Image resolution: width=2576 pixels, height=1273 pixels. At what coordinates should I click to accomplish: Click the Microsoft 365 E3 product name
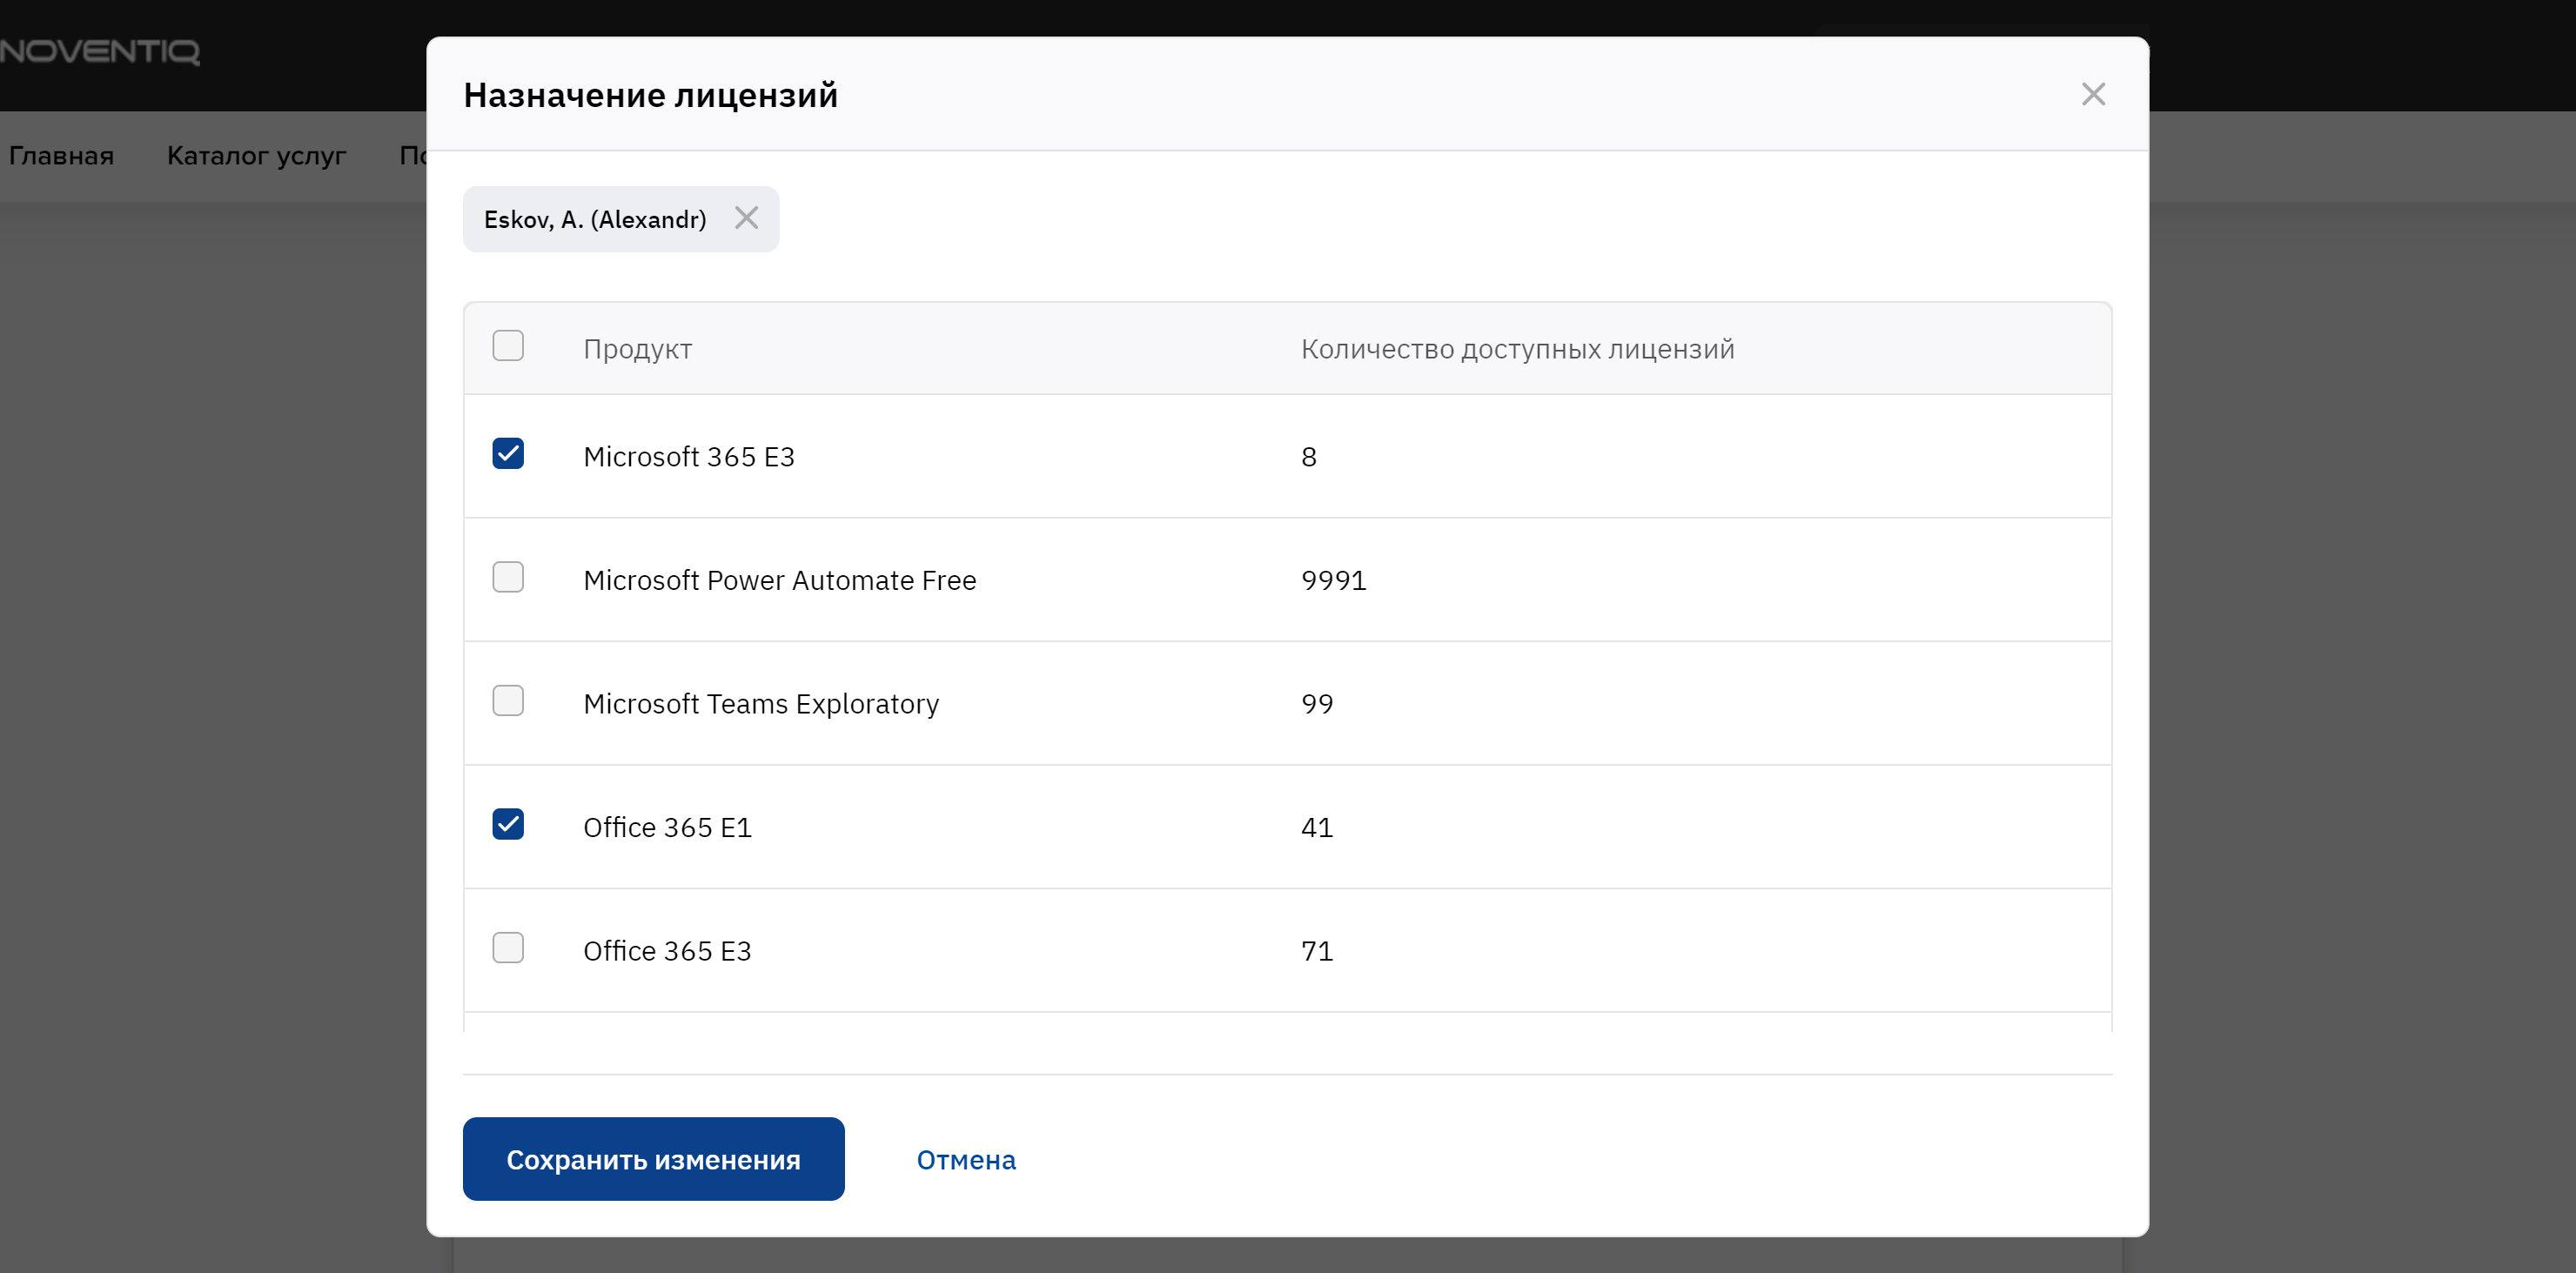coord(688,457)
